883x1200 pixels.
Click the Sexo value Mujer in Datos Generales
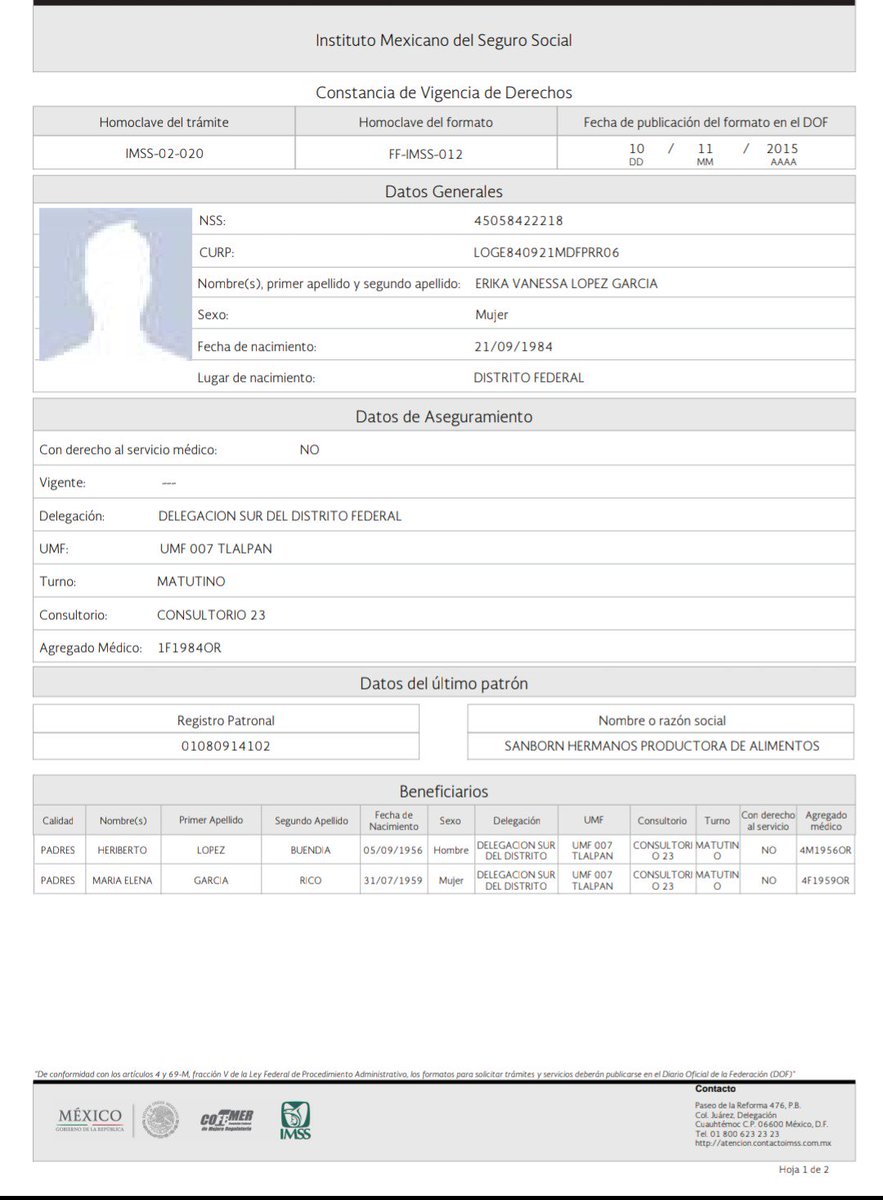pos(492,315)
